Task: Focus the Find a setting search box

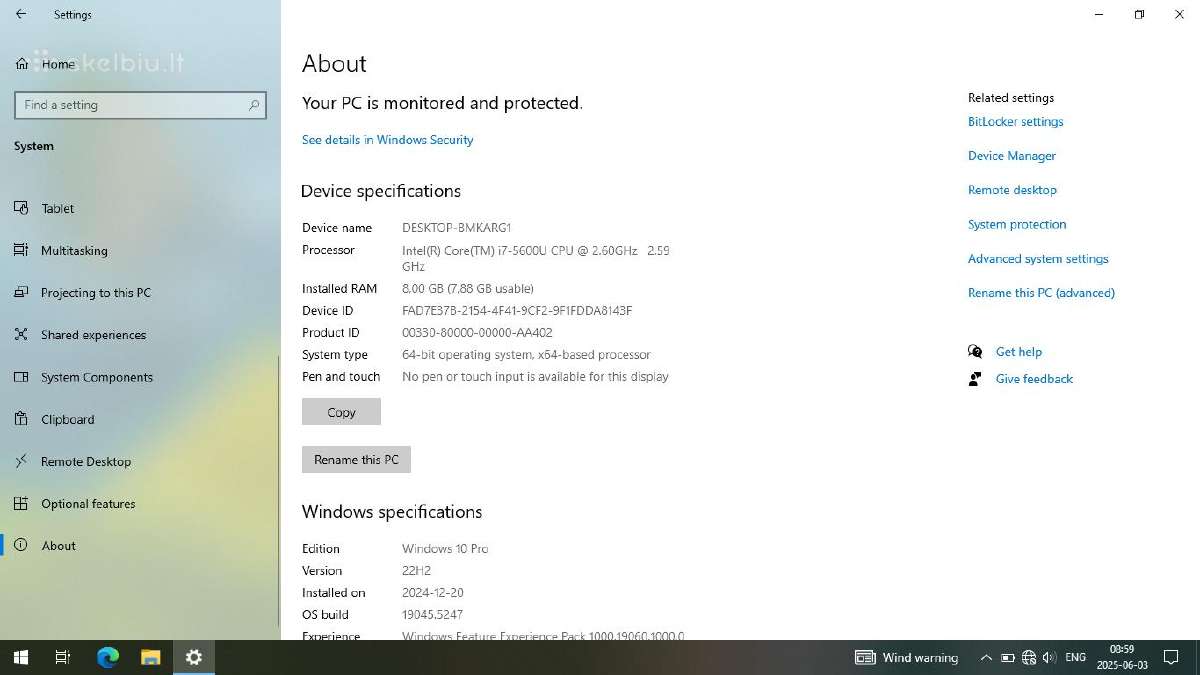Action: coord(140,105)
